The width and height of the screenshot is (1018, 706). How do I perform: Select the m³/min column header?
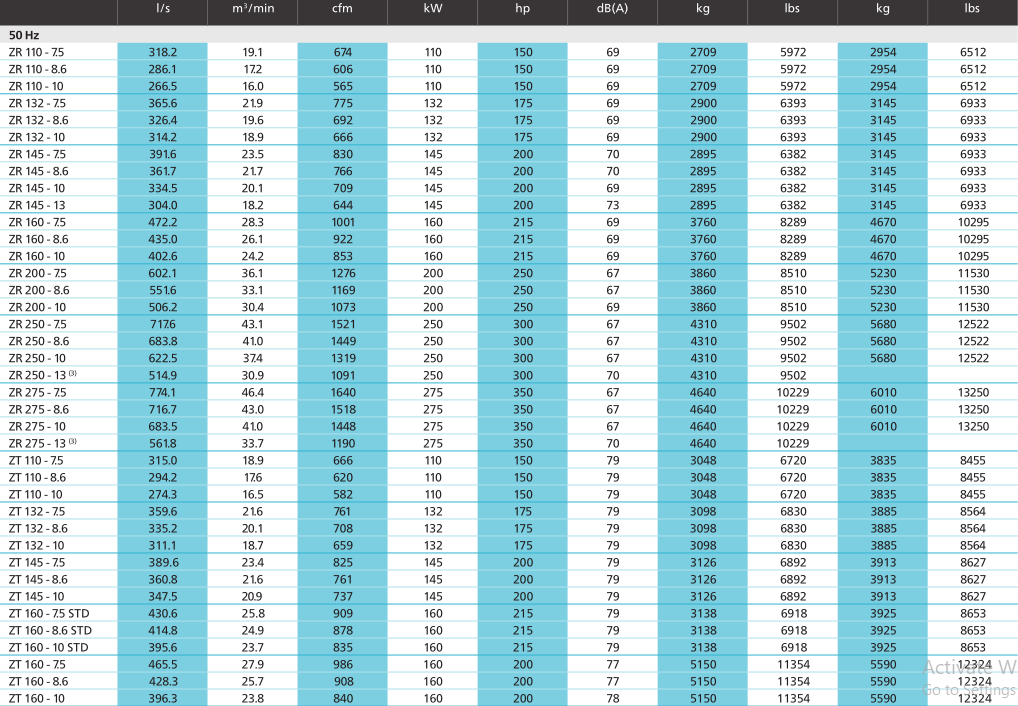(253, 8)
